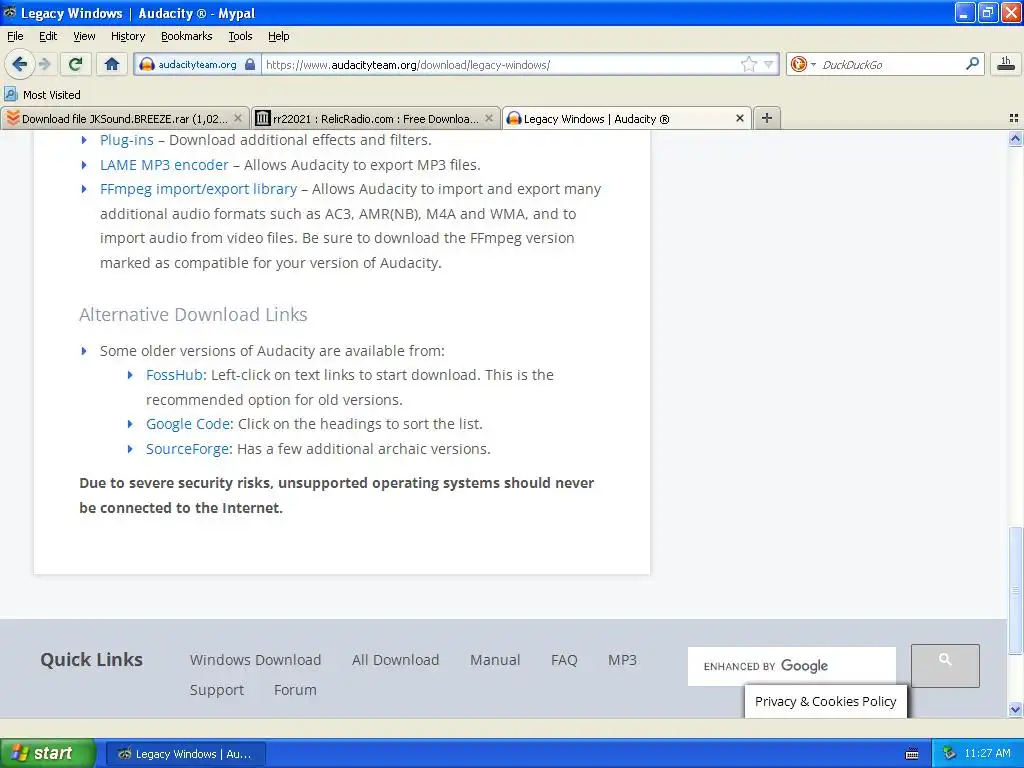Go back with the Back arrow button

19,64
